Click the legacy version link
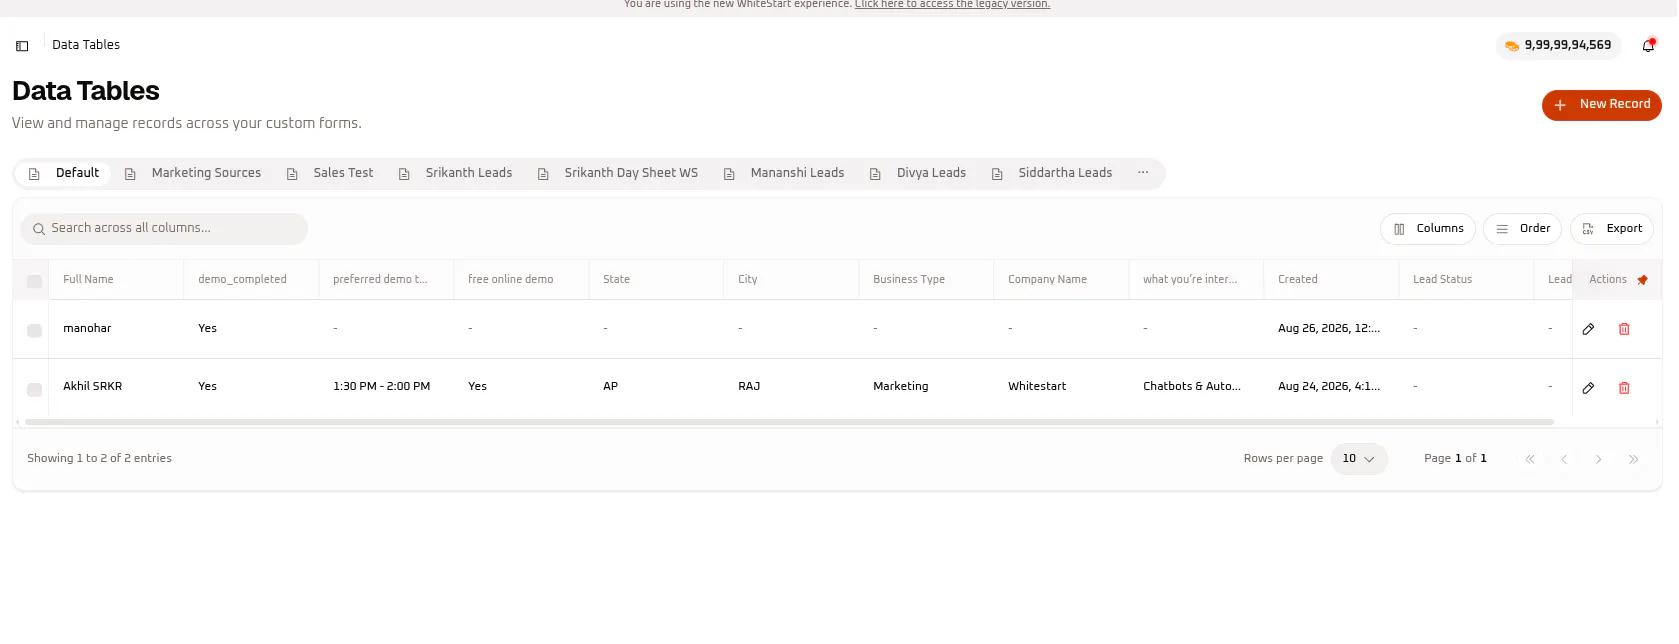1679x644 pixels. click(952, 4)
